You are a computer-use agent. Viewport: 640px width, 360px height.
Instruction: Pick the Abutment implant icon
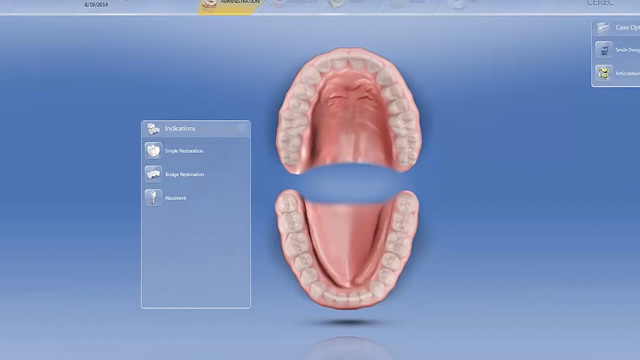coord(153,198)
